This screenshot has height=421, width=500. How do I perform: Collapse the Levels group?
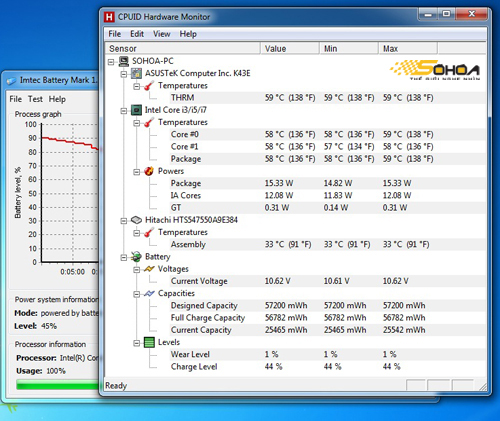click(137, 343)
